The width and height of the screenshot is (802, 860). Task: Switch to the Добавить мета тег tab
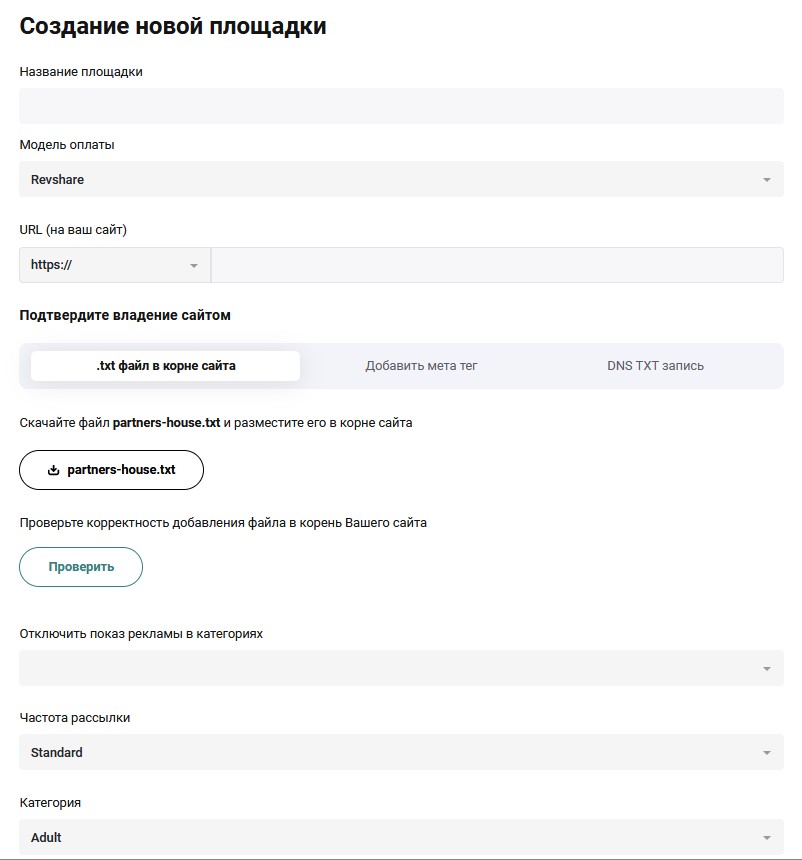(x=421, y=366)
